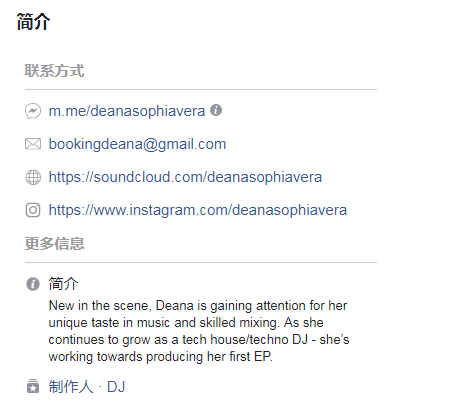Open the DJ category link
This screenshot has height=414, width=464.
[x=116, y=387]
